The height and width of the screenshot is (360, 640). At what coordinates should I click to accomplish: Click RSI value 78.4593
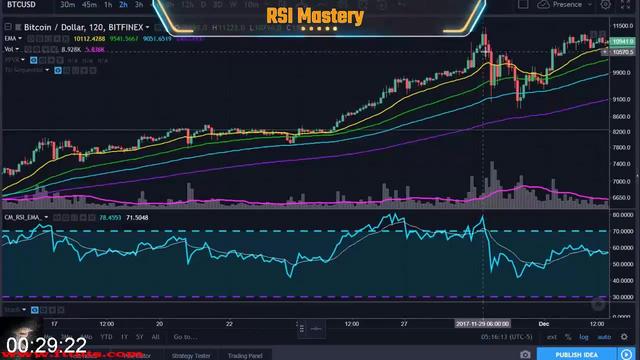110,218
